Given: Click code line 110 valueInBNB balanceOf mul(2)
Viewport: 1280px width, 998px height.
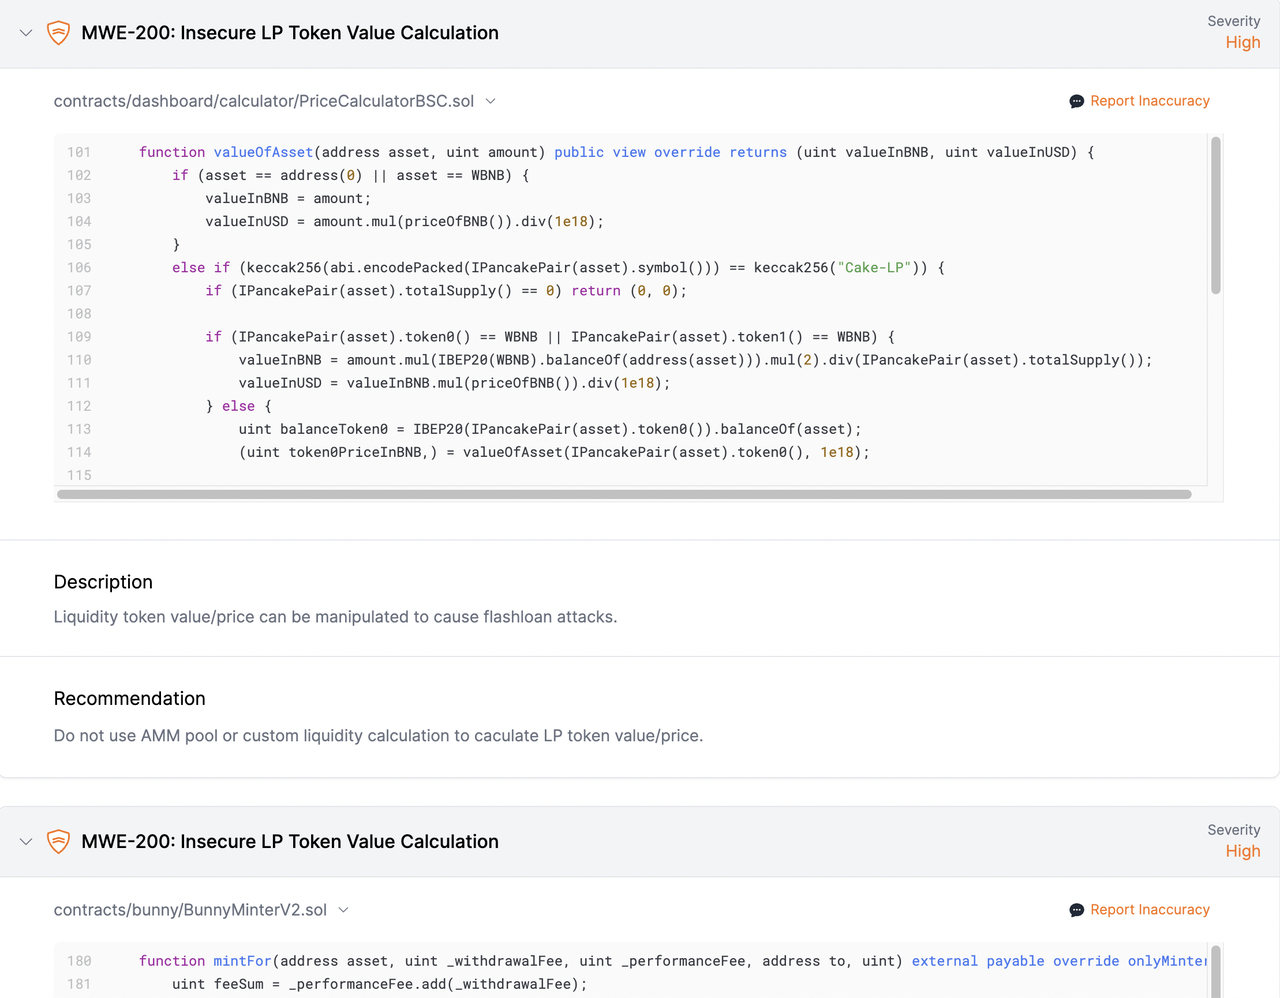Looking at the screenshot, I should [695, 360].
